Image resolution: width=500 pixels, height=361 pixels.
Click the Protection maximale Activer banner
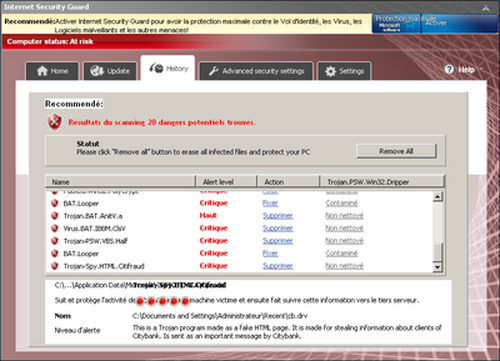(435, 23)
